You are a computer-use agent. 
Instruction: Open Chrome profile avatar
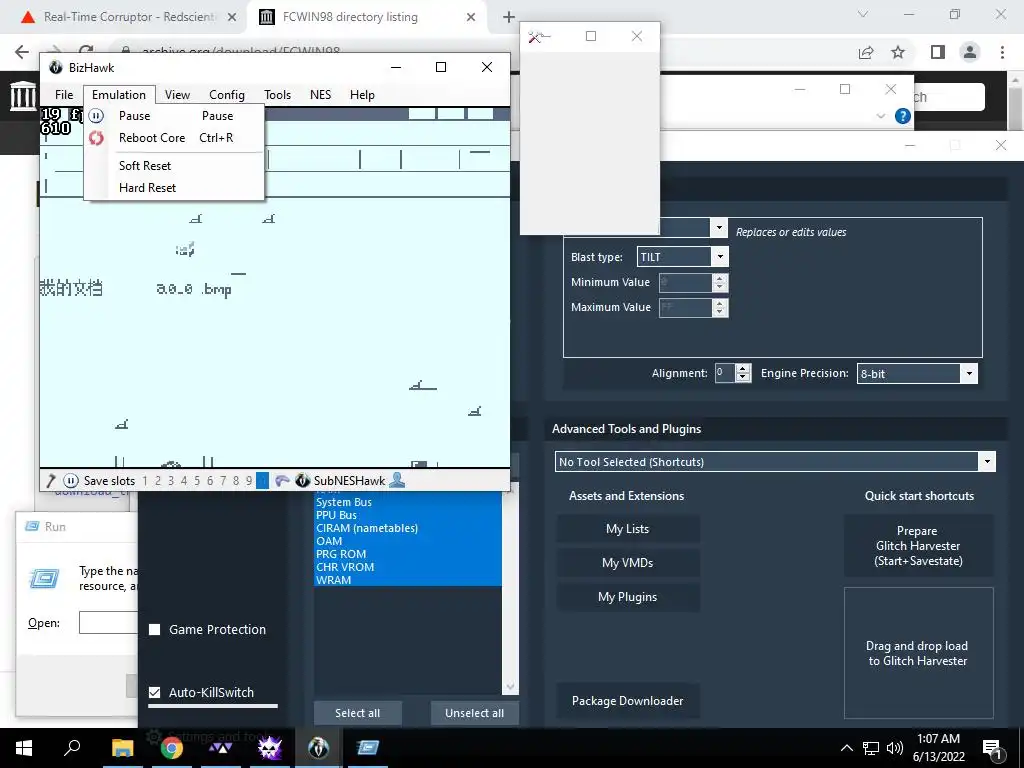tap(970, 52)
